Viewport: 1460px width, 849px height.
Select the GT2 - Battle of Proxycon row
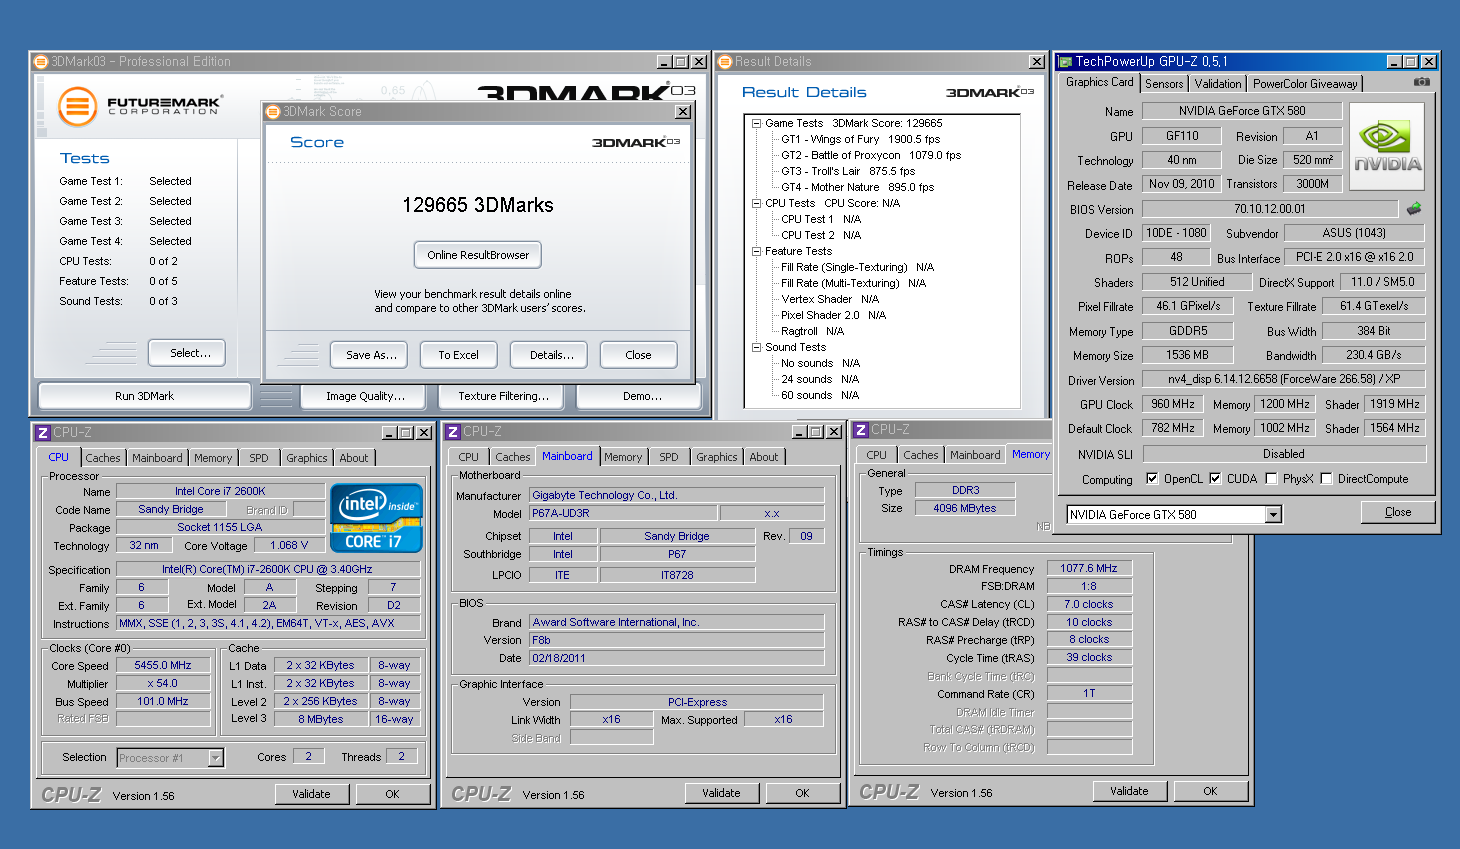coord(870,156)
